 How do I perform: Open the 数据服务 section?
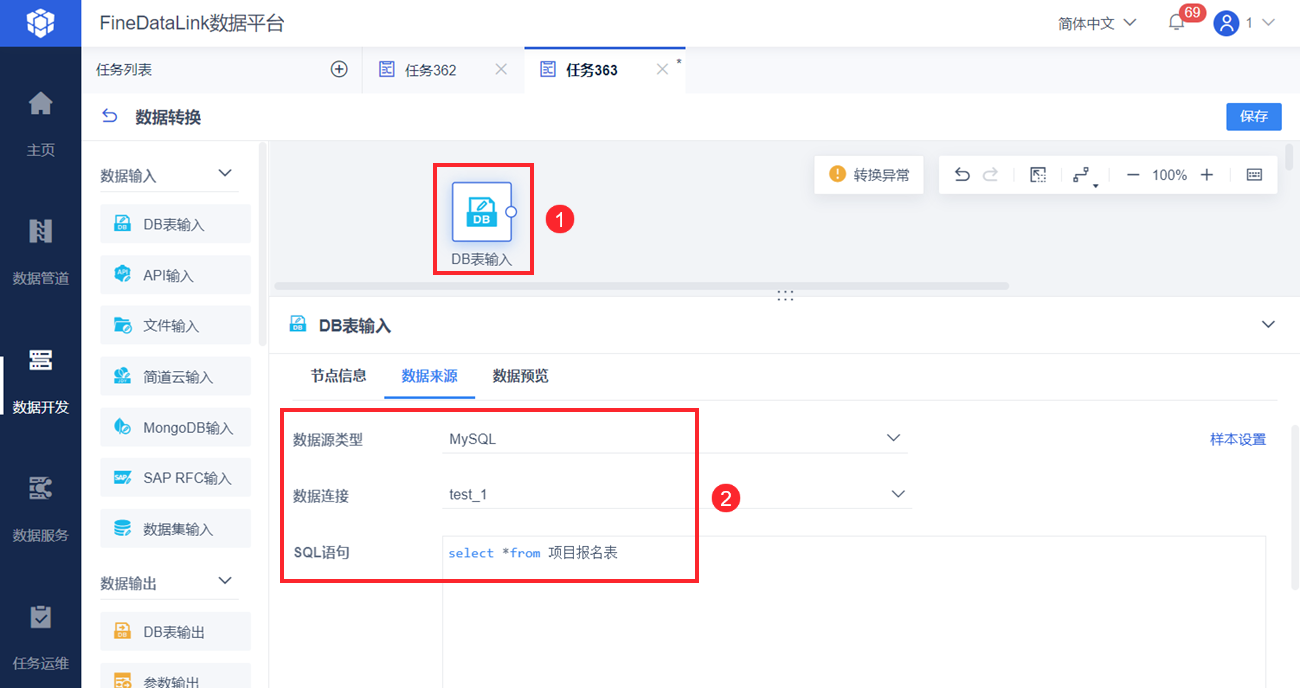[40, 509]
